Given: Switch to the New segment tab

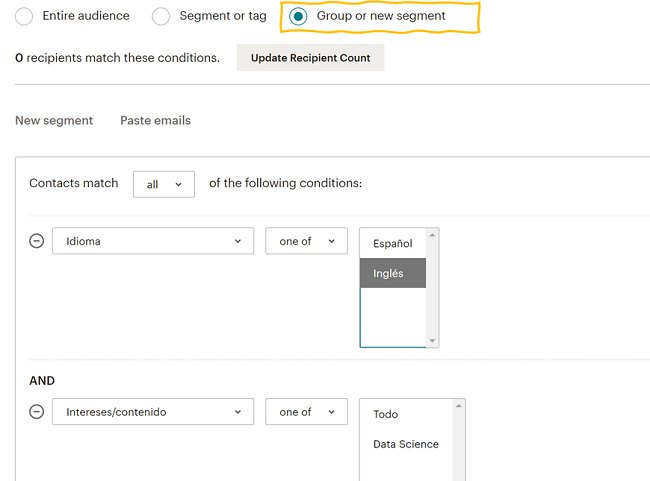Looking at the screenshot, I should [x=54, y=120].
